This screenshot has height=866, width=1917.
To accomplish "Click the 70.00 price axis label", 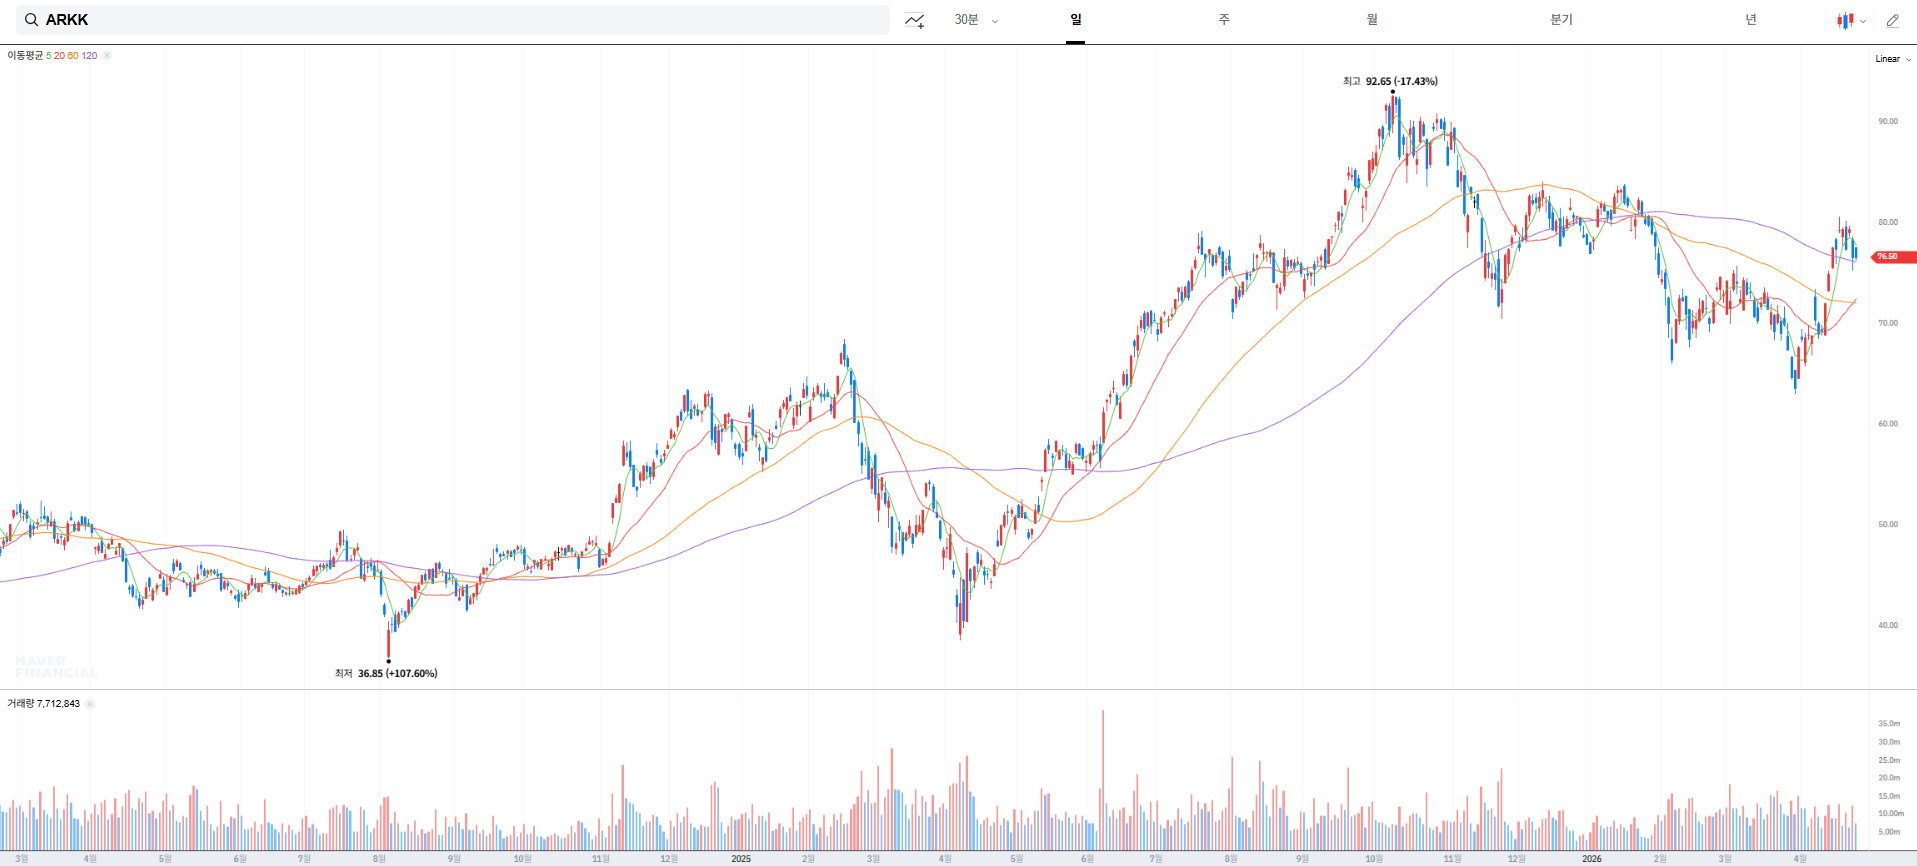I will (1888, 323).
